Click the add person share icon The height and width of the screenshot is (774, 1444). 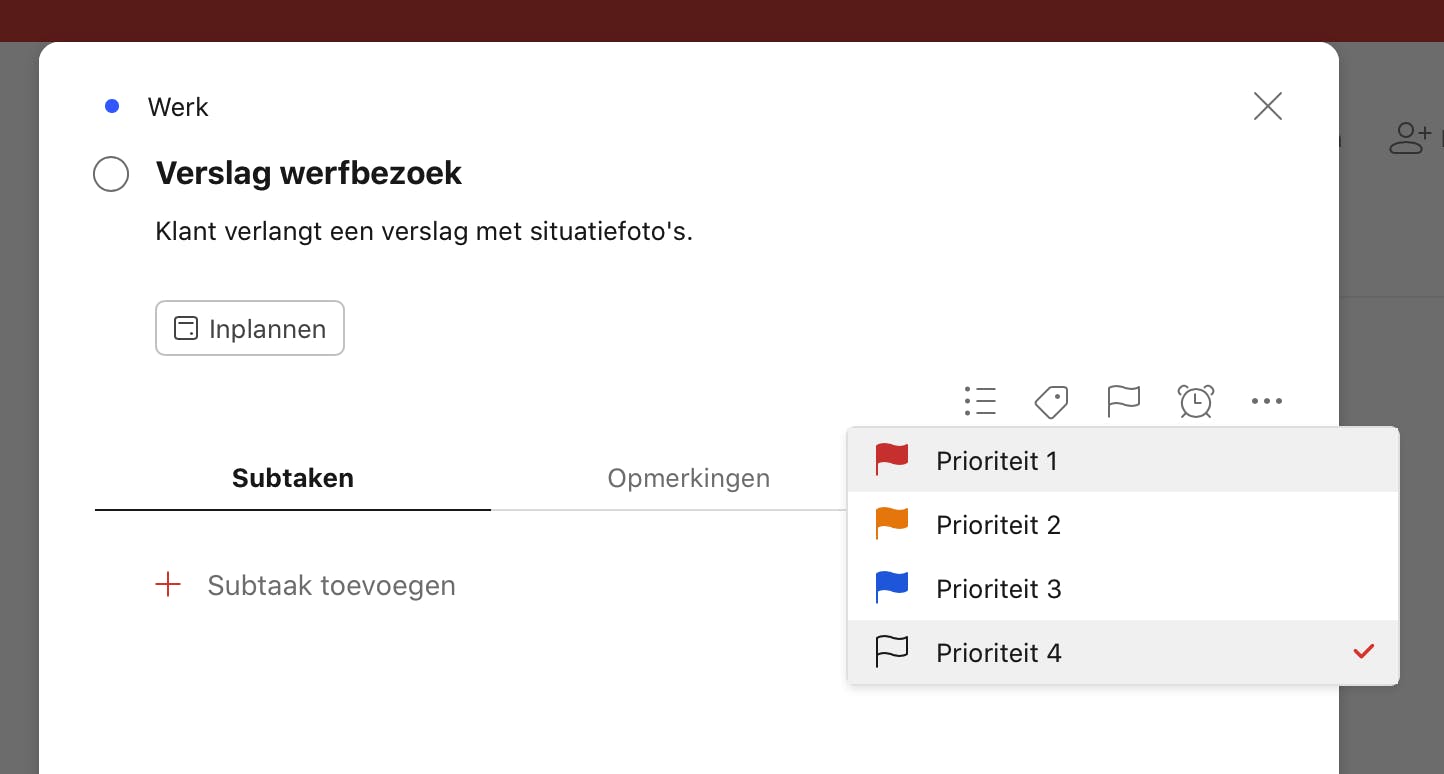click(1410, 139)
